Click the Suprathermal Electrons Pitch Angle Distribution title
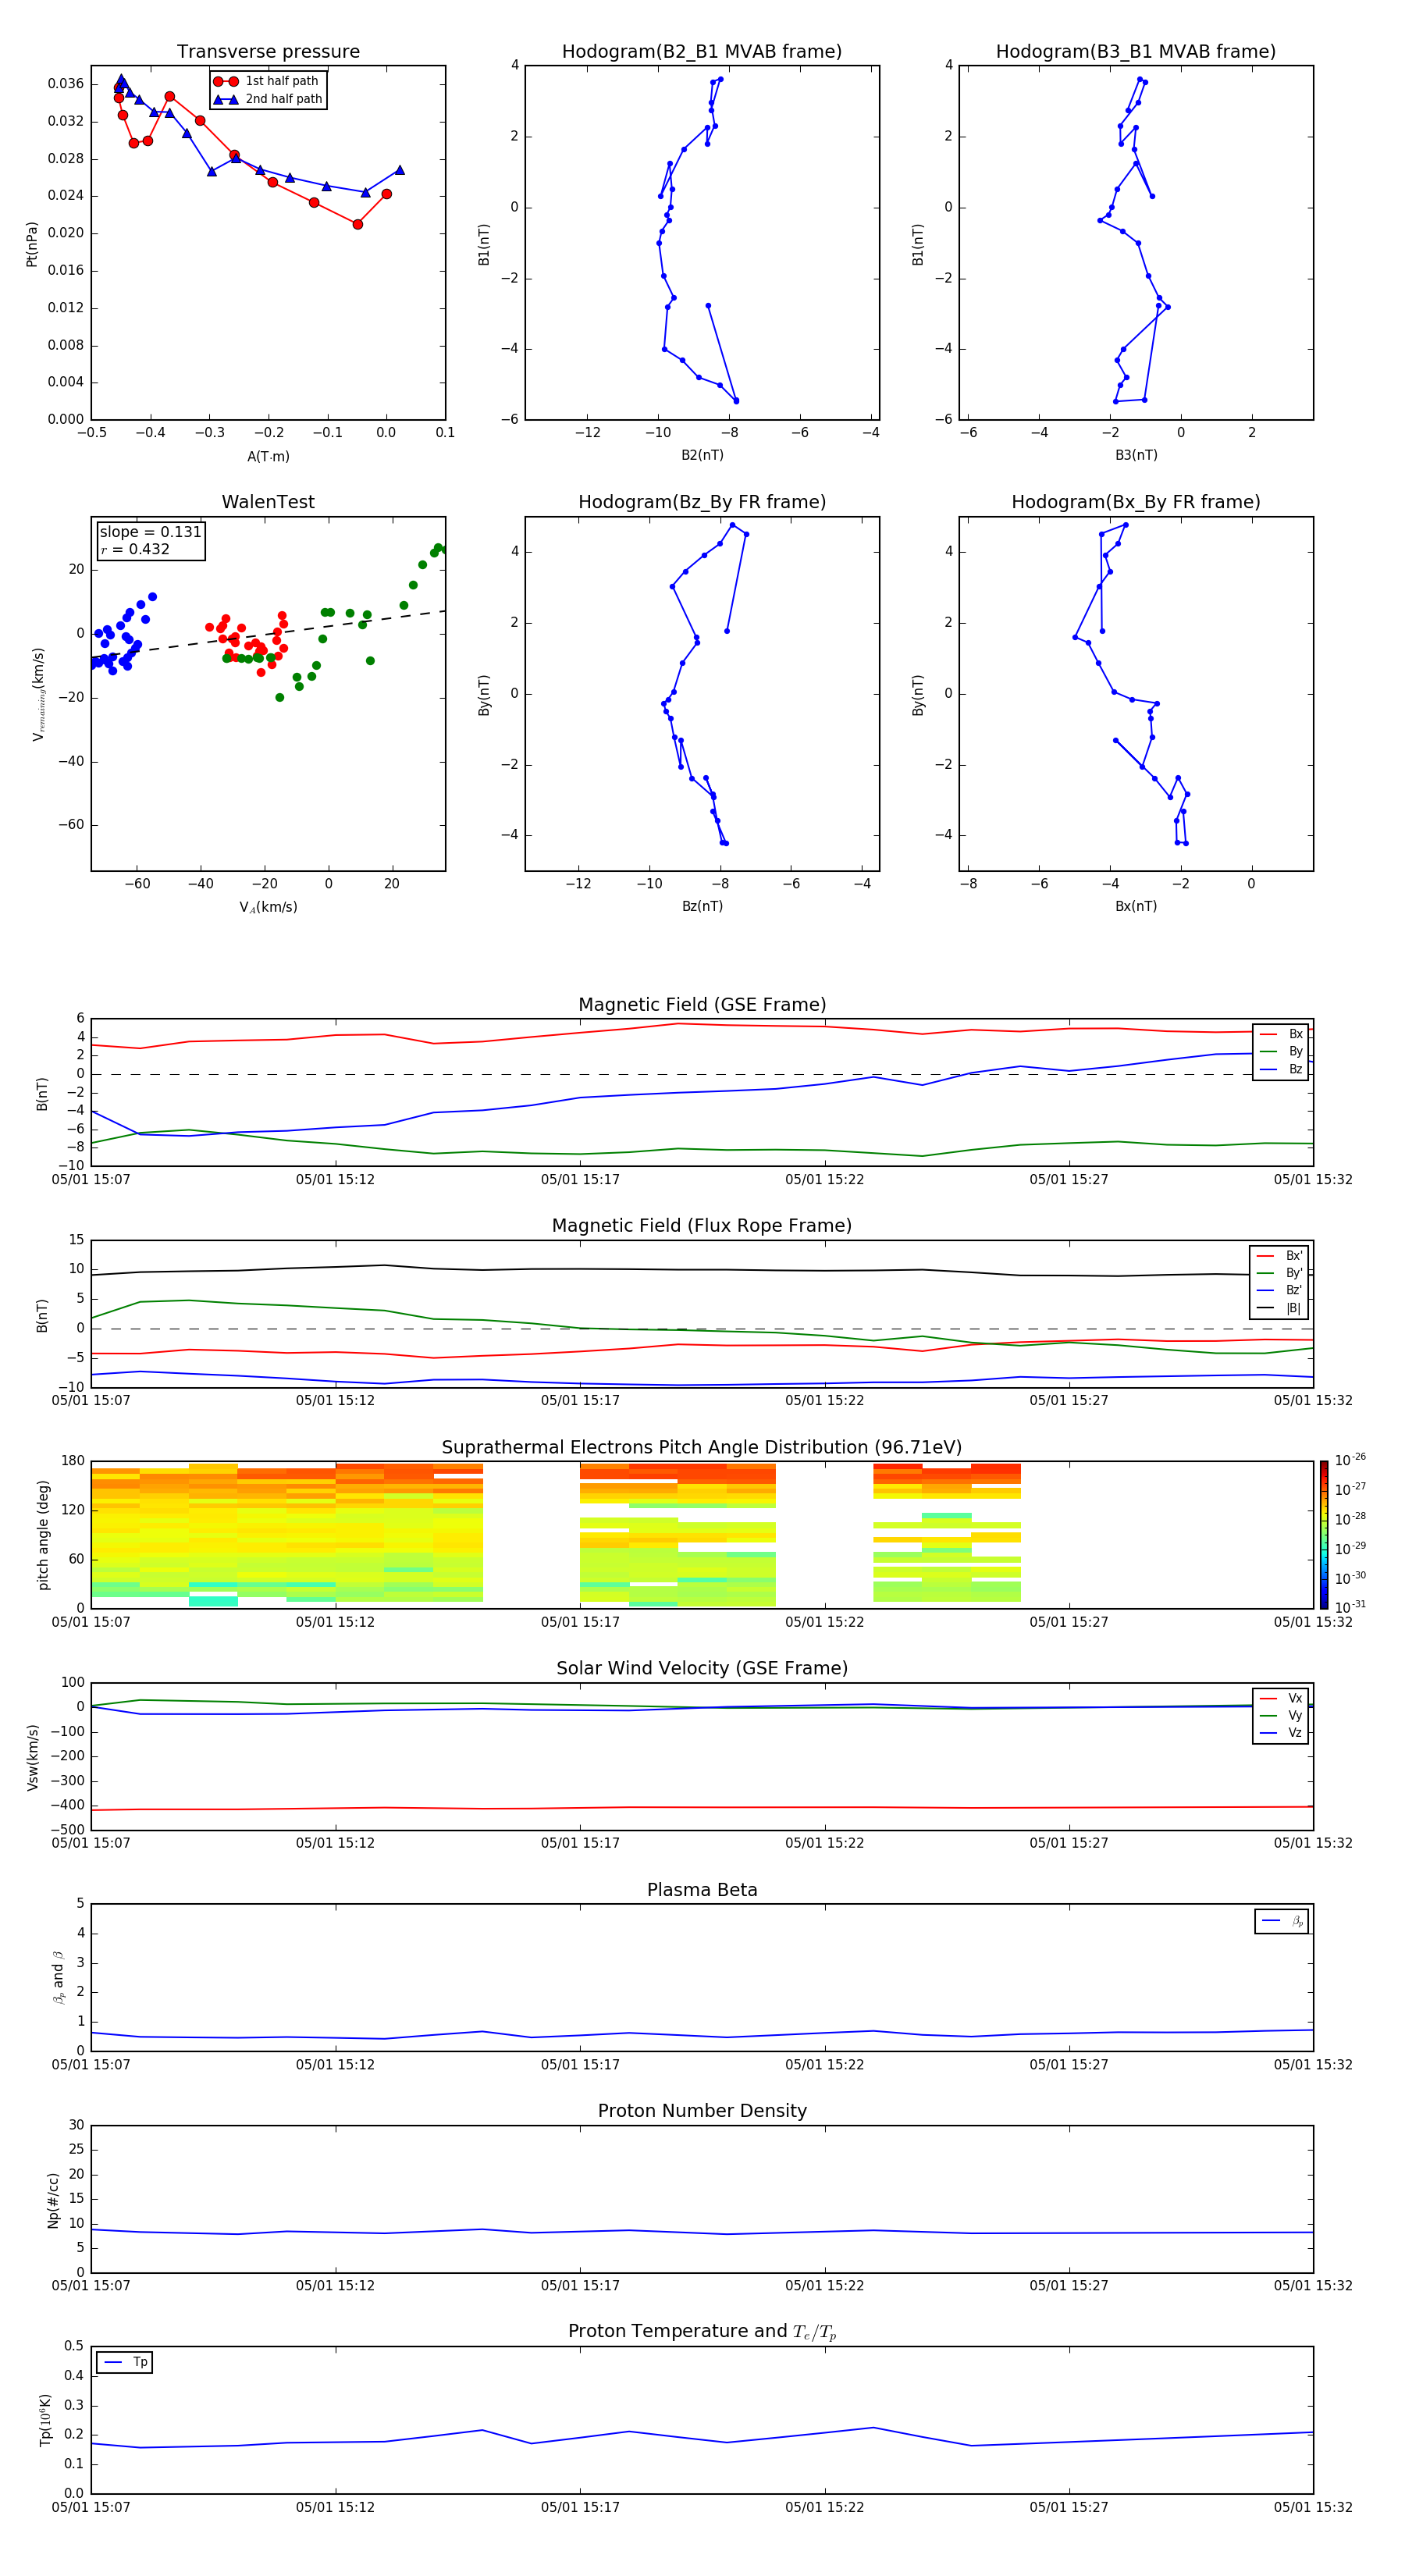Viewport: 1405px width, 2576px height. [702, 1448]
